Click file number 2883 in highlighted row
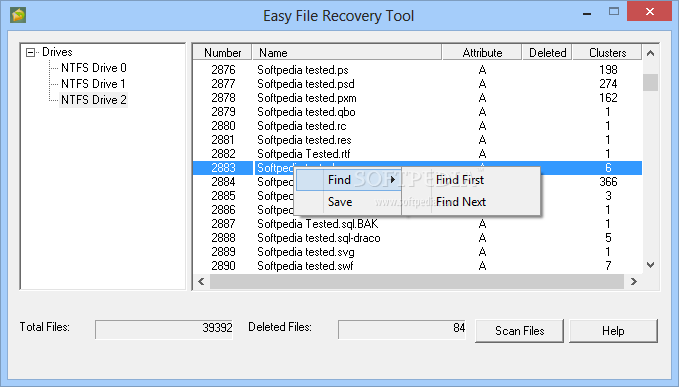679x387 pixels. pyautogui.click(x=223, y=168)
